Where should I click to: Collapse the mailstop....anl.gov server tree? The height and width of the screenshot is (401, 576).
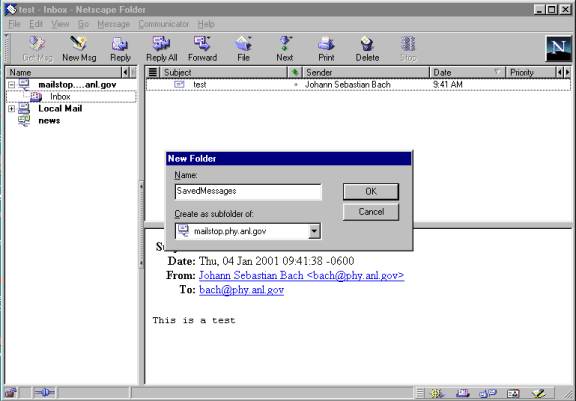(11, 85)
